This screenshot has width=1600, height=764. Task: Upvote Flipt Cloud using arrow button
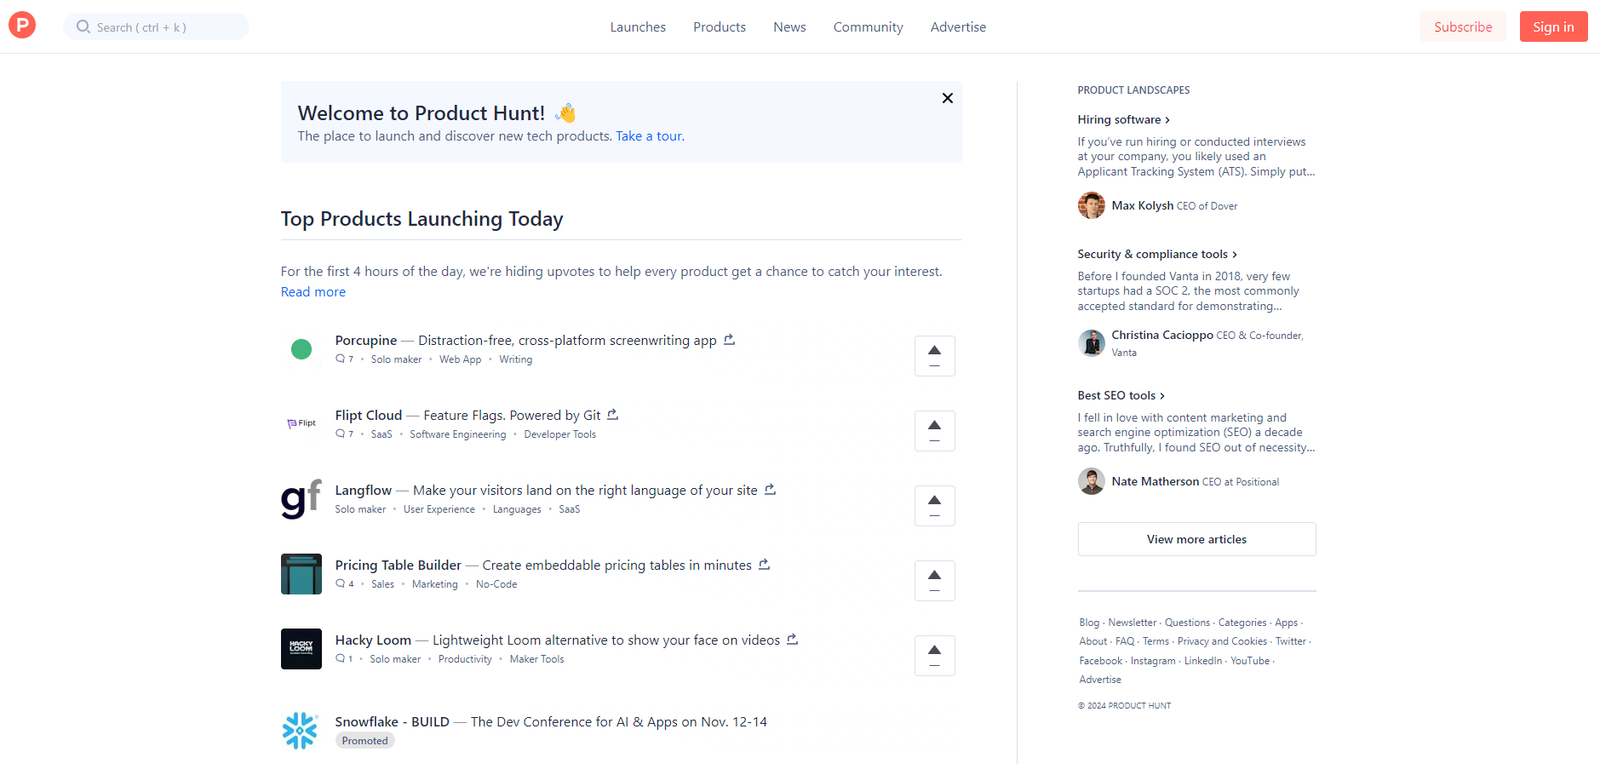point(934,431)
